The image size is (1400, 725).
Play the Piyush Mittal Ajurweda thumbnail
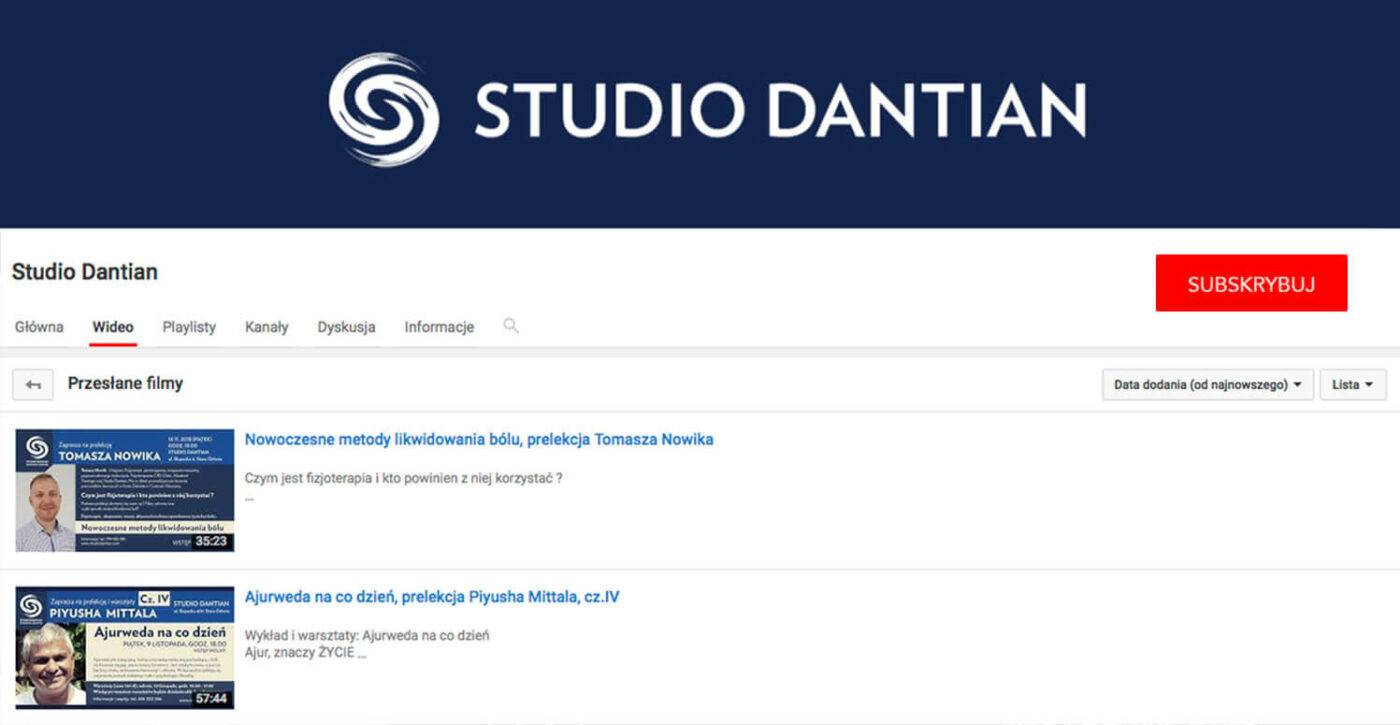[124, 647]
